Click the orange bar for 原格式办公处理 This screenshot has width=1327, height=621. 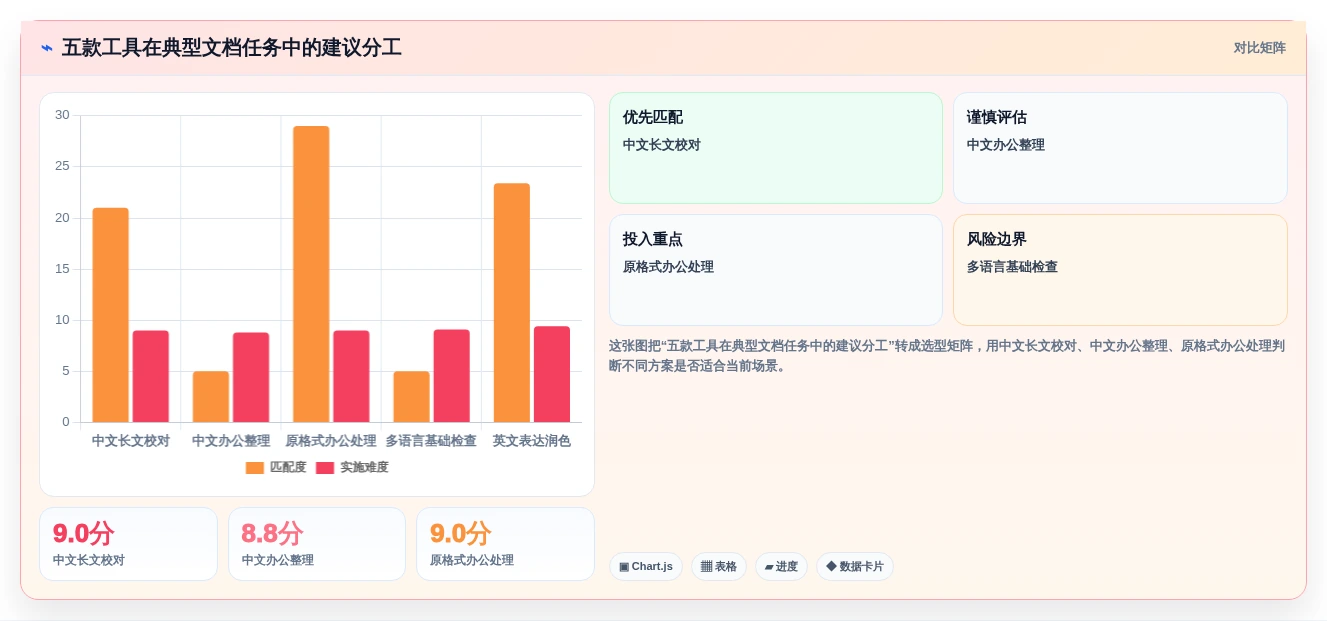pyautogui.click(x=311, y=274)
